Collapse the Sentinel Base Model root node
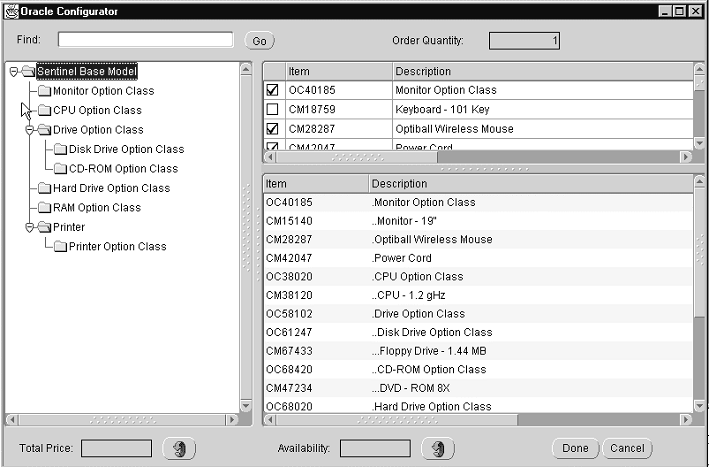 (x=14, y=72)
